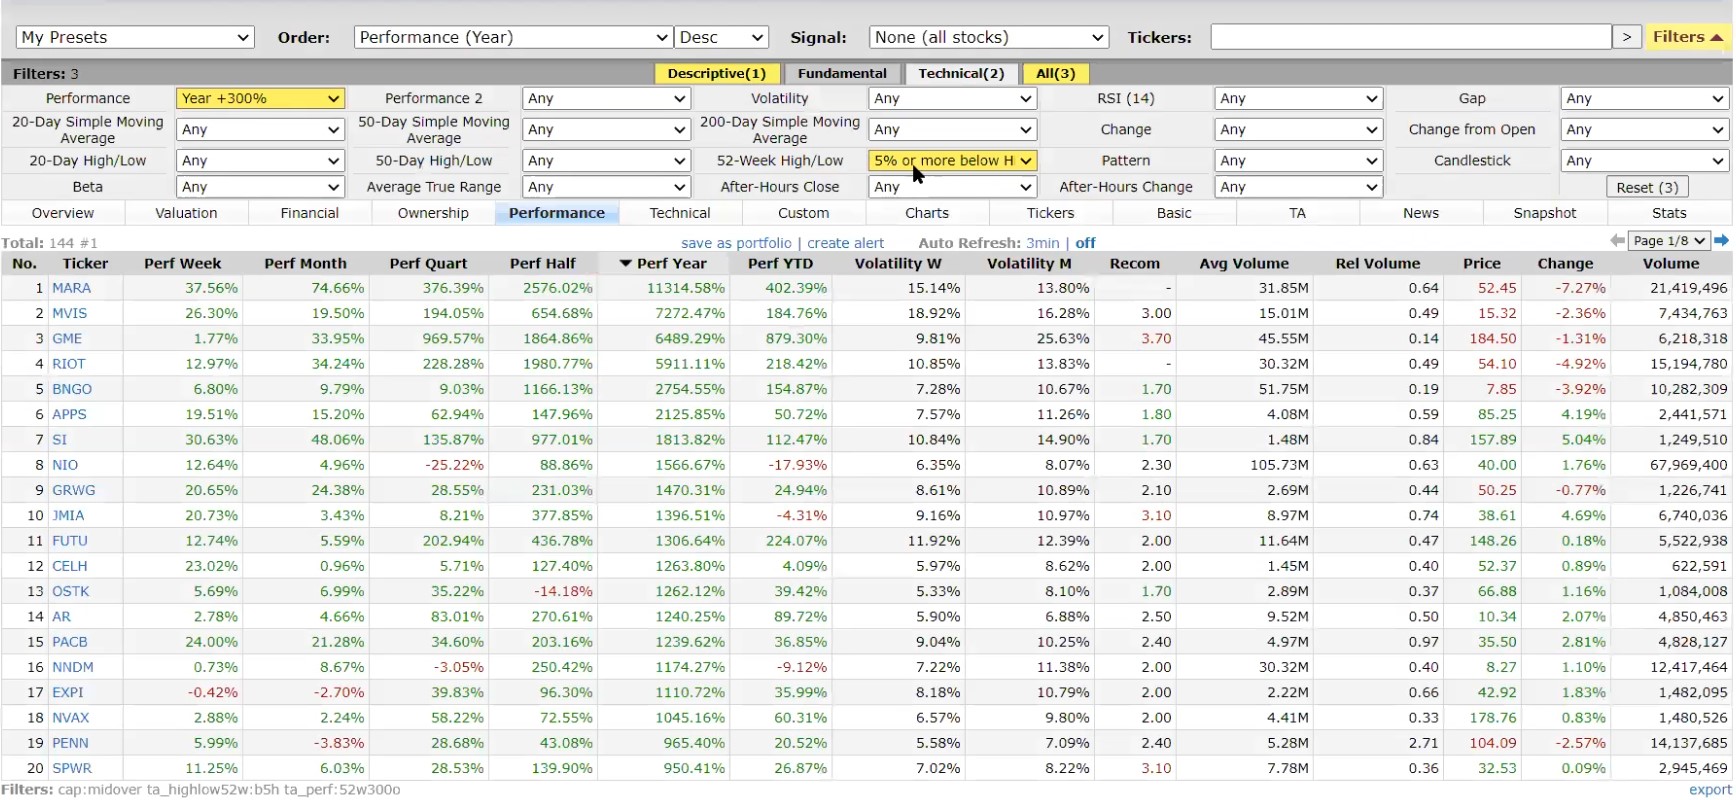
Task: Collapse the Filters panel
Action: pos(1688,37)
